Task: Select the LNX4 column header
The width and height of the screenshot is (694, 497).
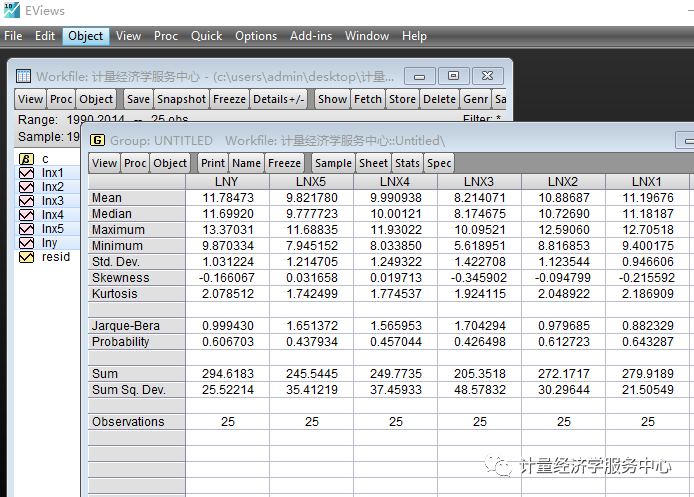Action: point(395,182)
